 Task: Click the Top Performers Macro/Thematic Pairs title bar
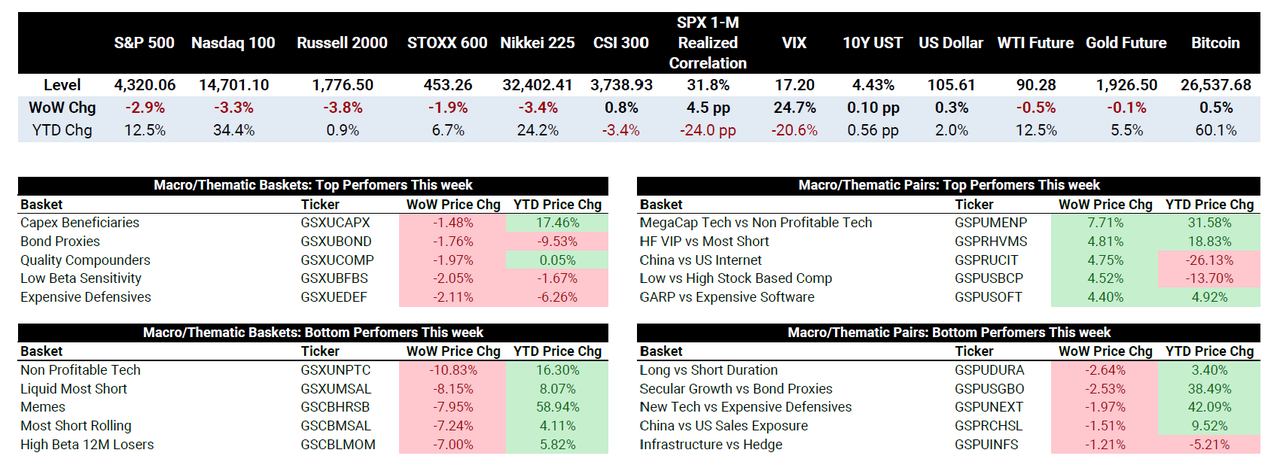pyautogui.click(x=949, y=185)
